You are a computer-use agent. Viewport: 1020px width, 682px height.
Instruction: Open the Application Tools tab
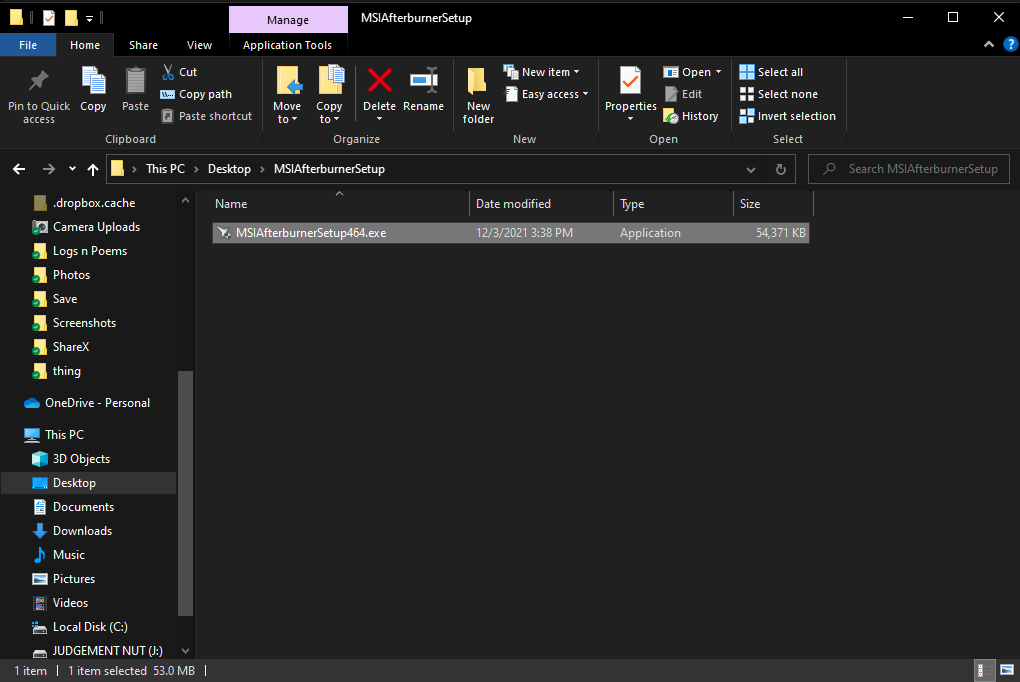(288, 45)
